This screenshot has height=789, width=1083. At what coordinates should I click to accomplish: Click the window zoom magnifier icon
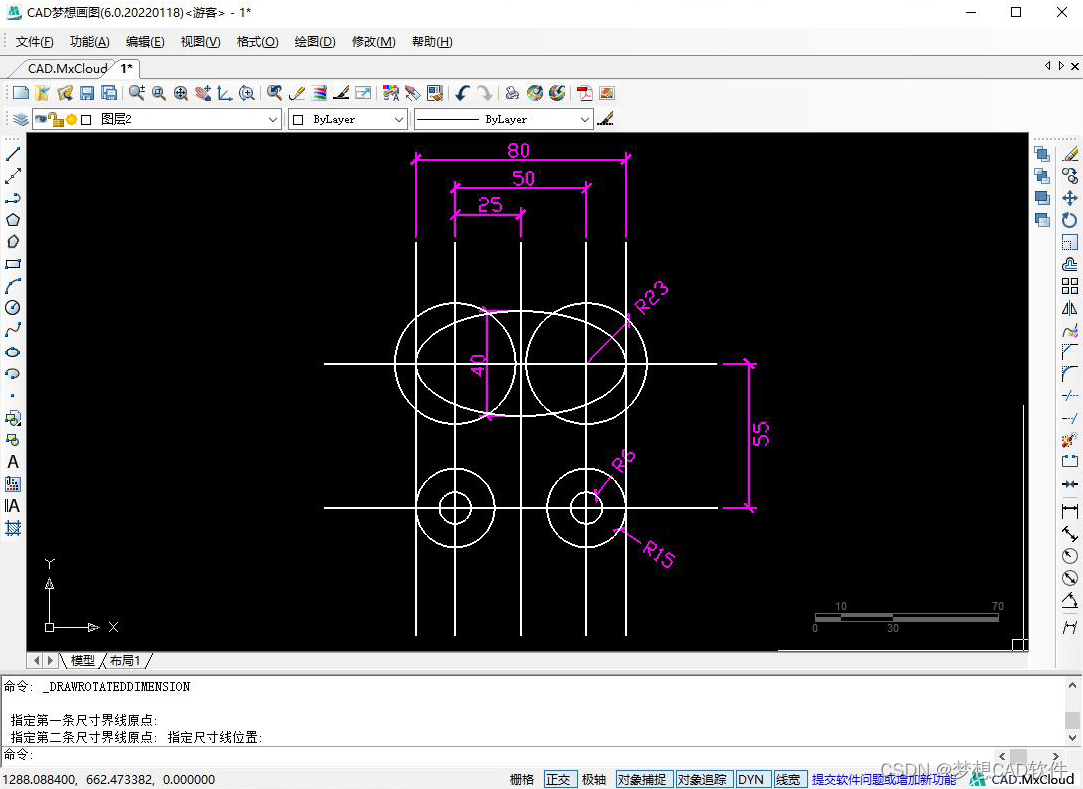click(159, 93)
